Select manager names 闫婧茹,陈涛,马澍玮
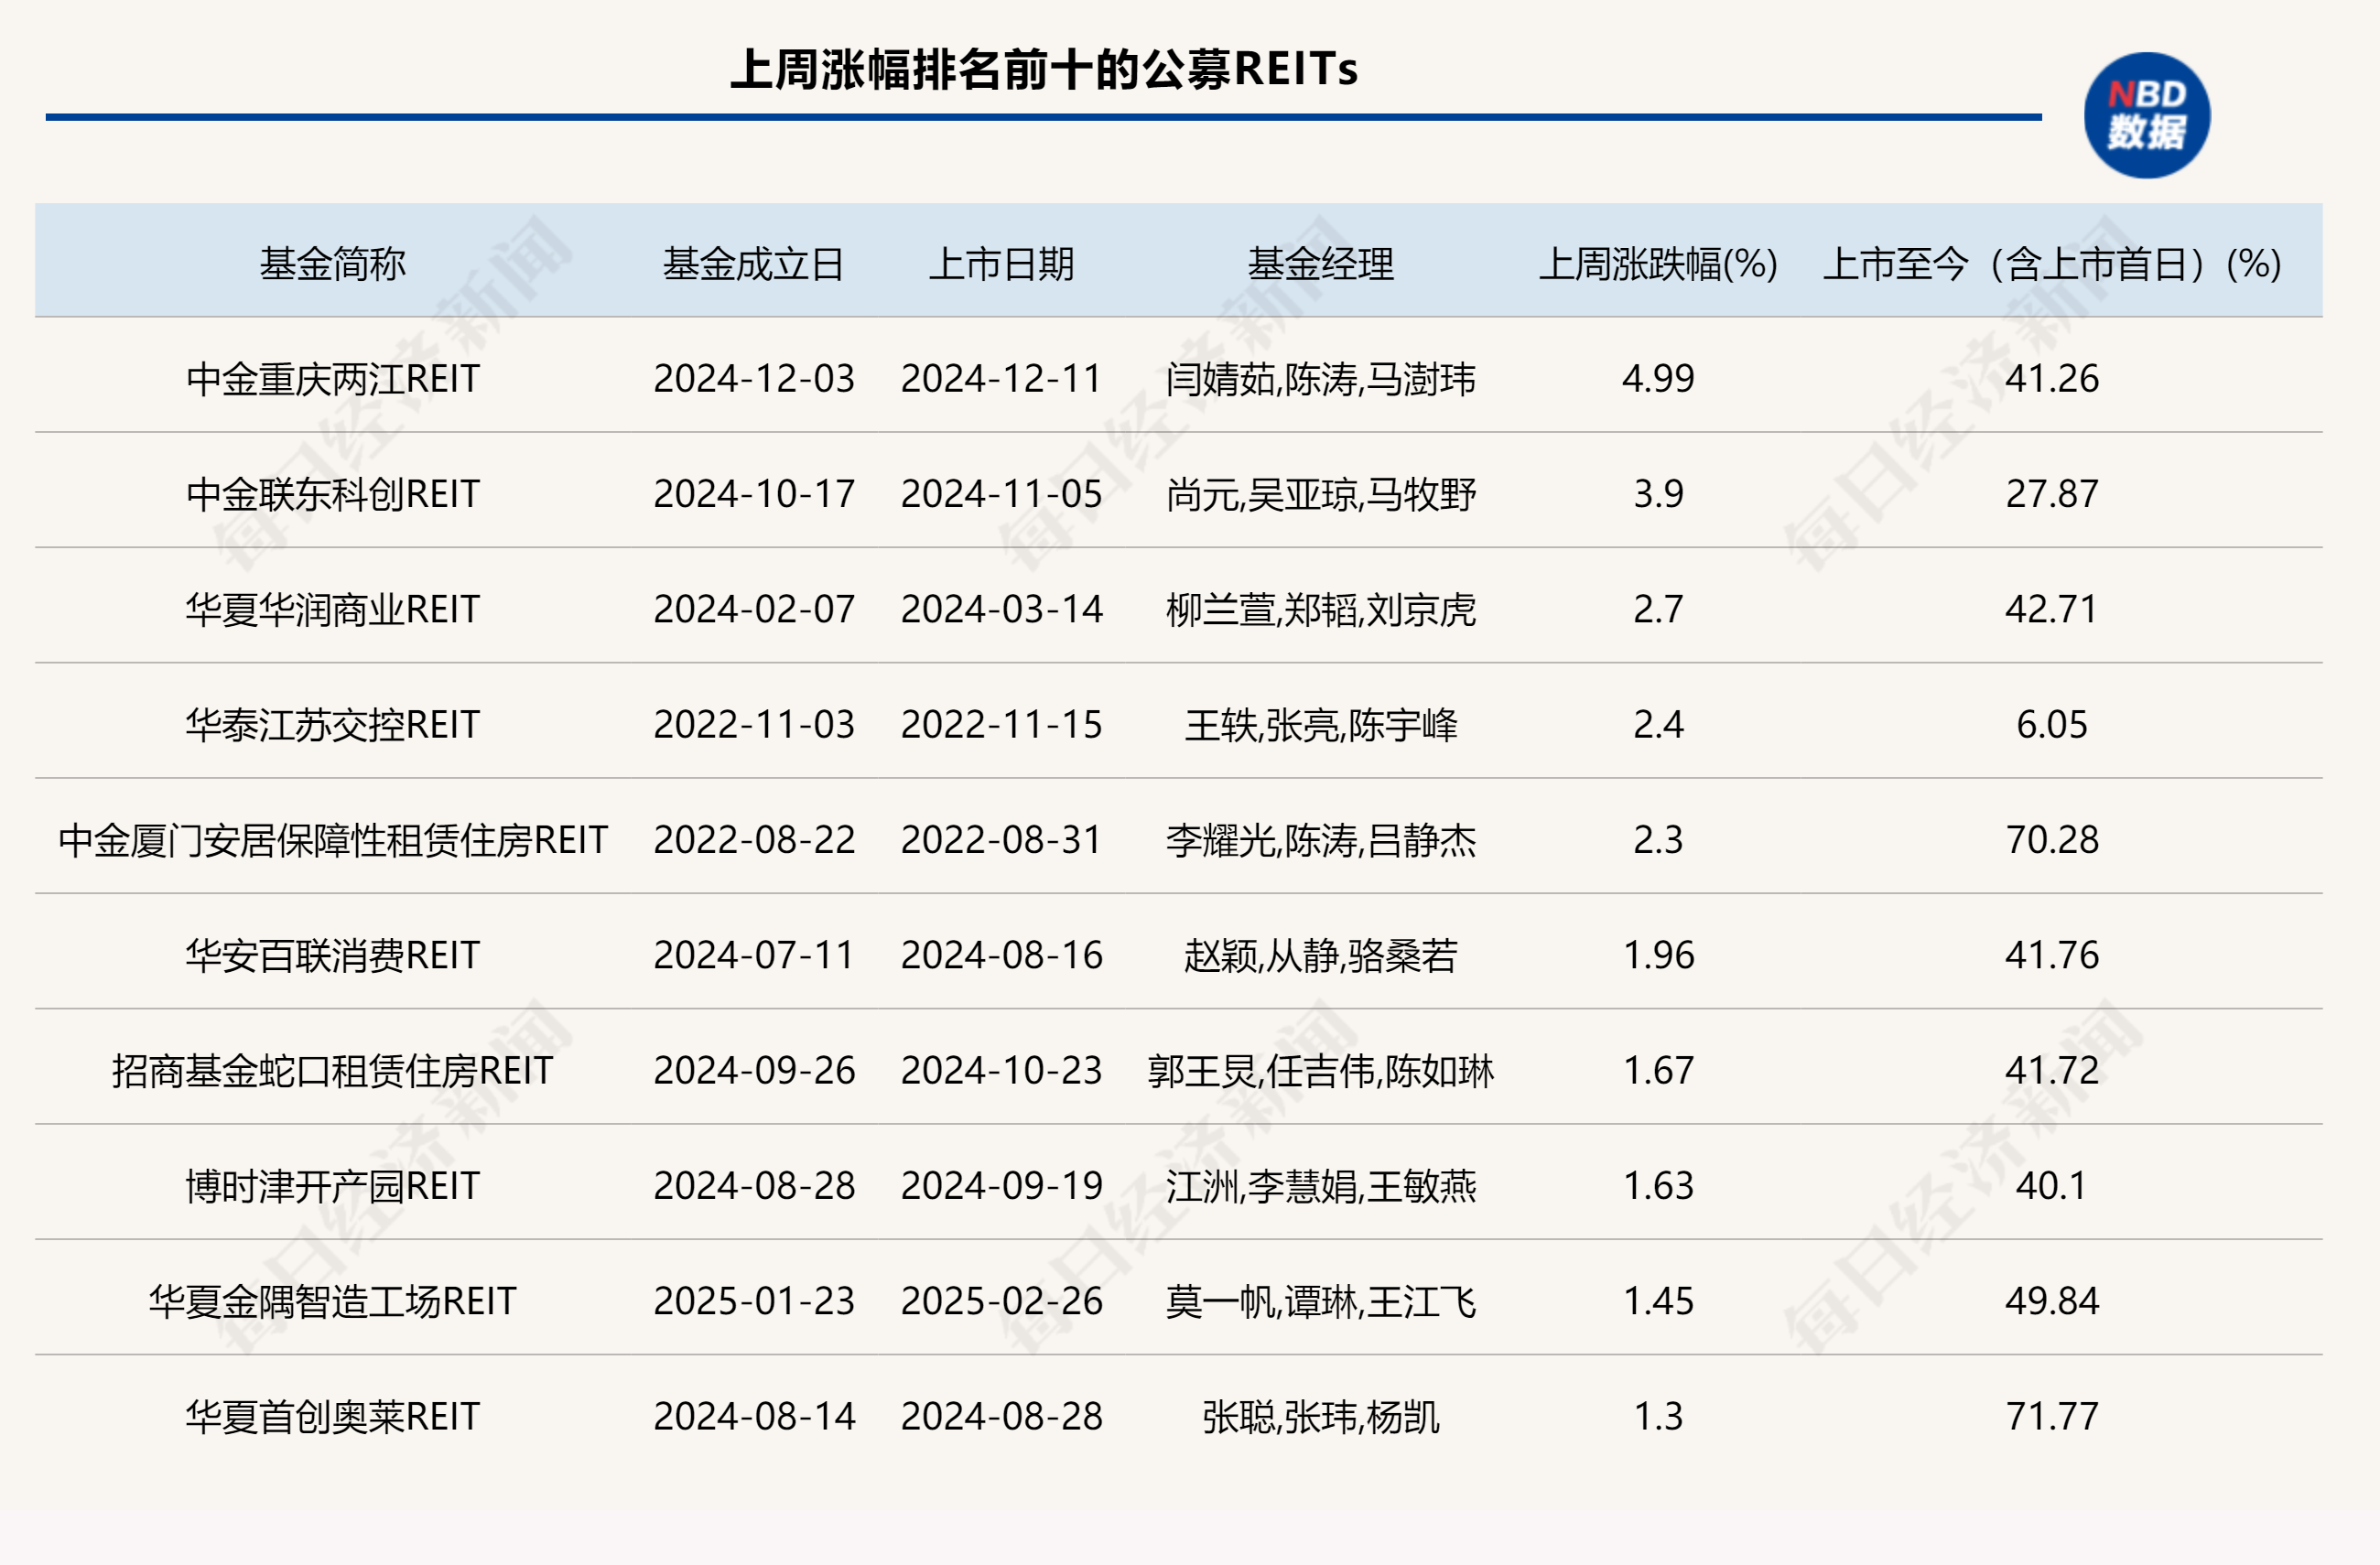Viewport: 2380px width, 1565px height. pyautogui.click(x=1322, y=380)
